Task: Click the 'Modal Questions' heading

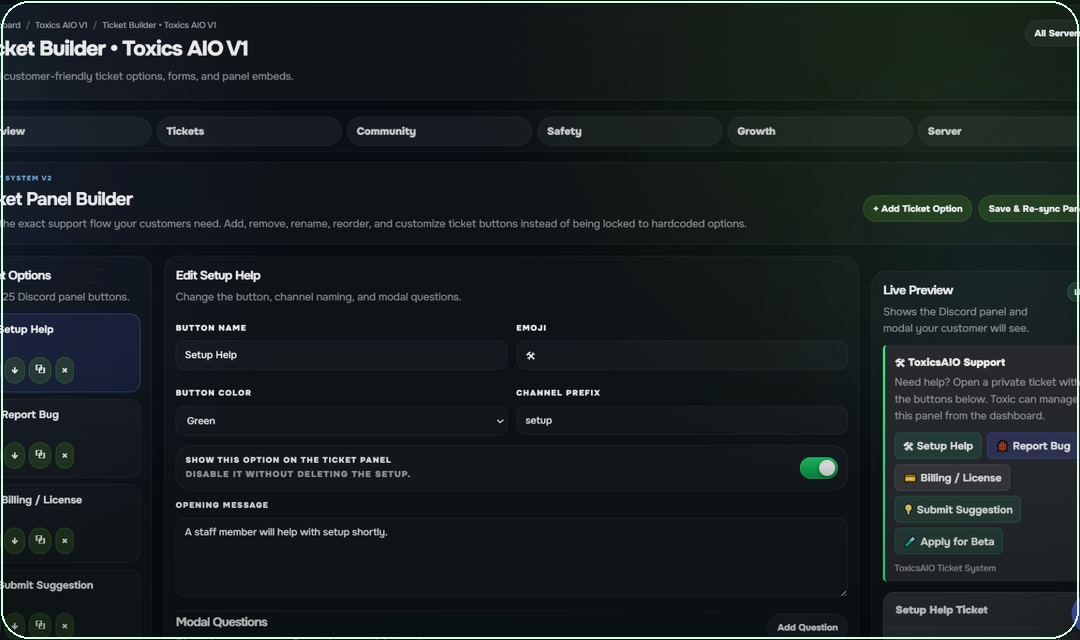Action: coord(221,622)
